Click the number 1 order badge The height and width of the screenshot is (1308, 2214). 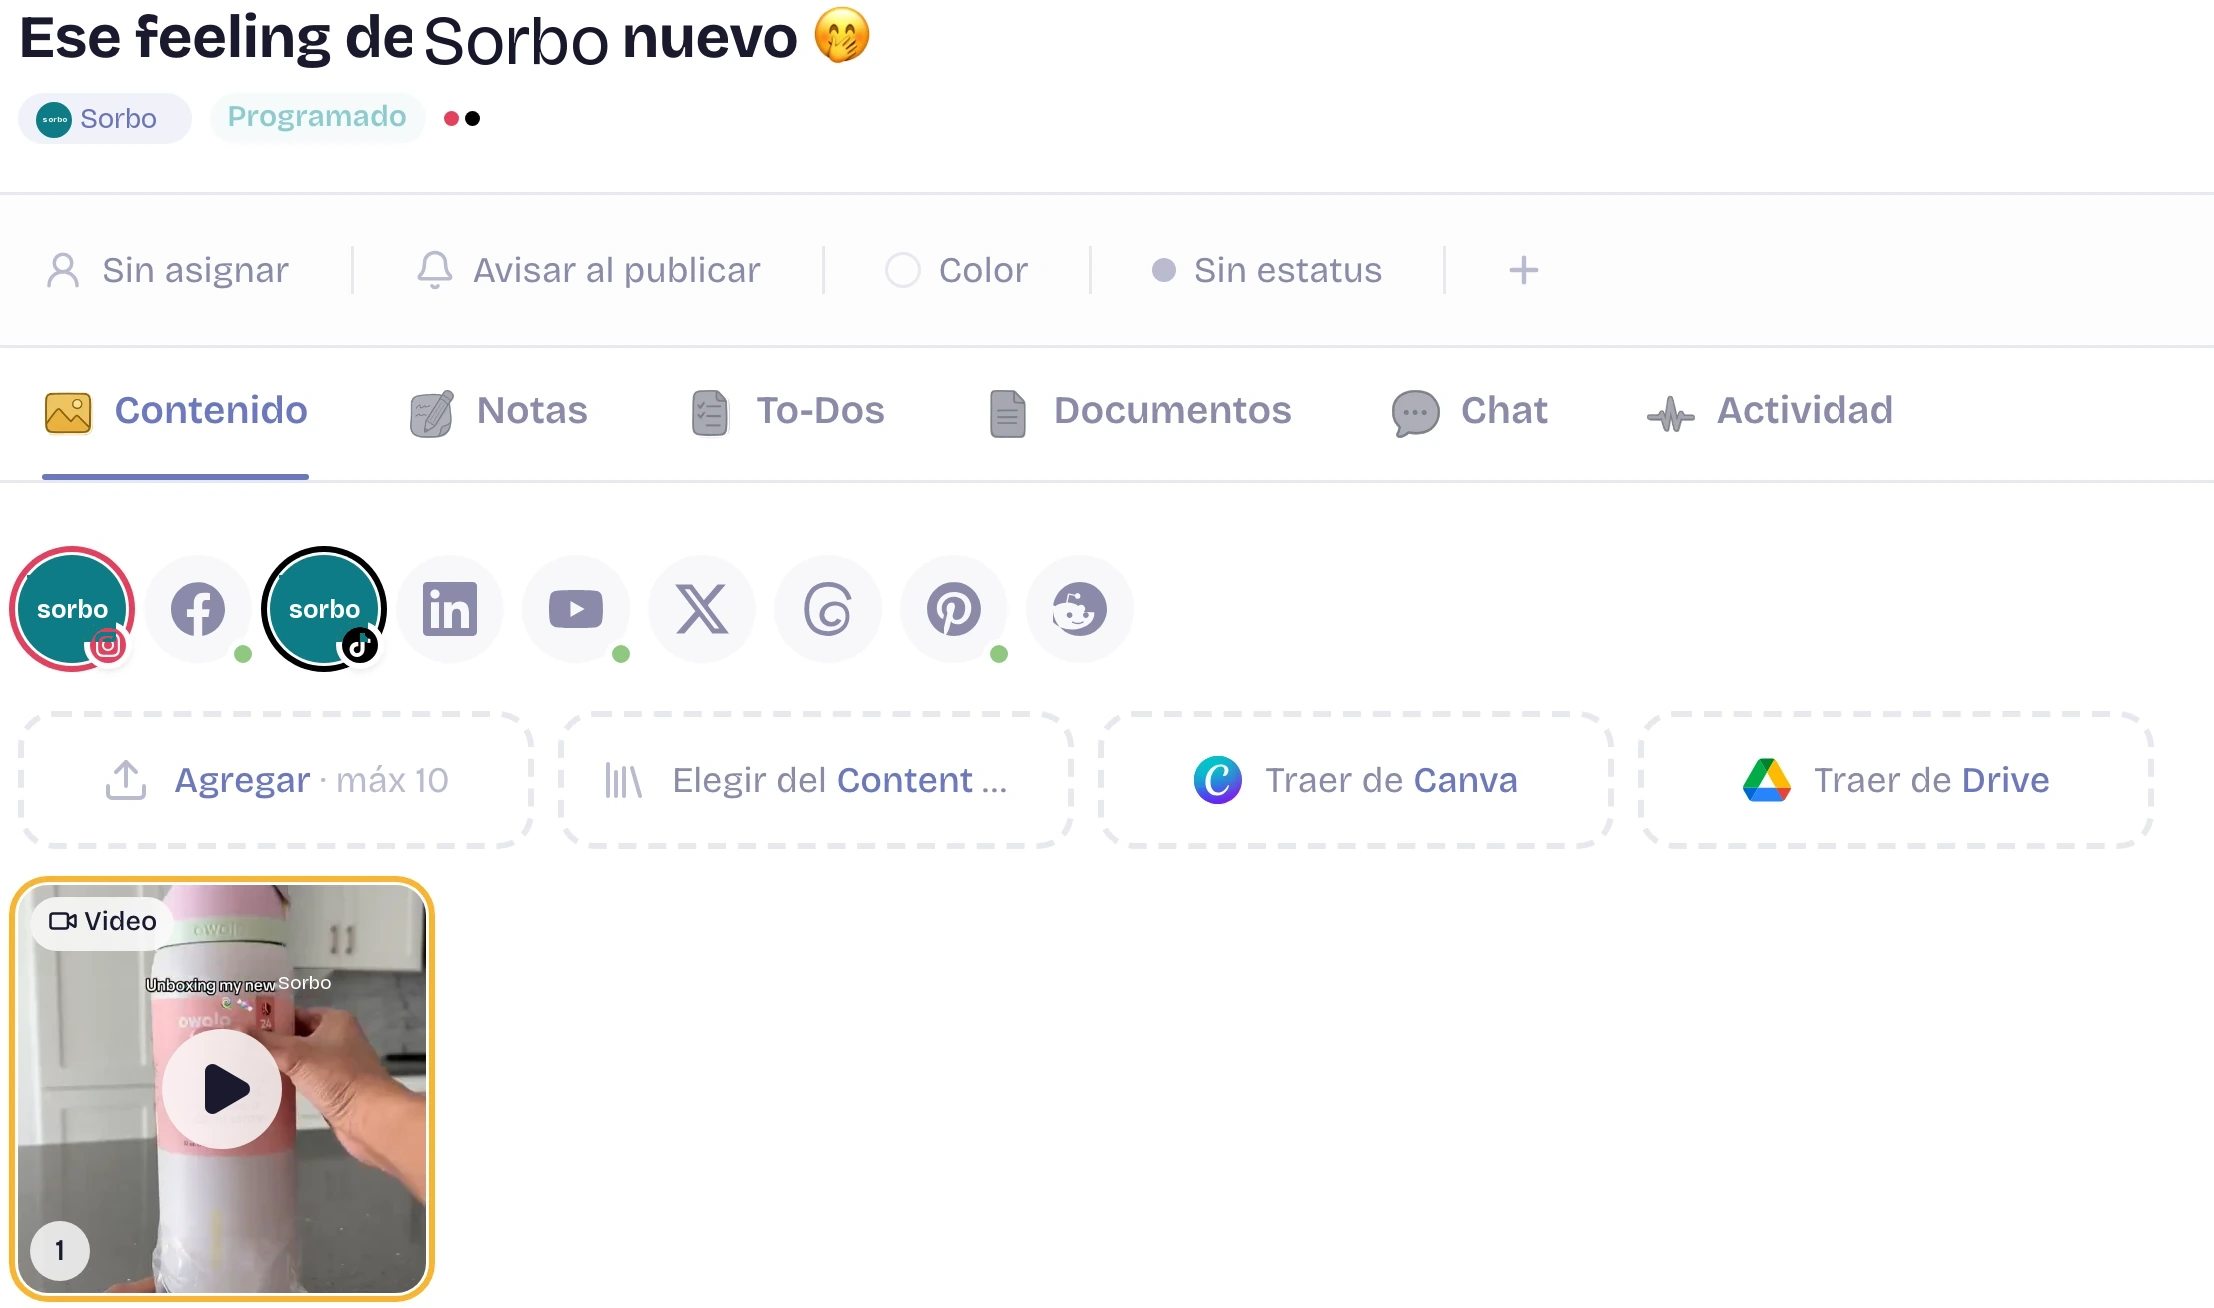click(60, 1250)
